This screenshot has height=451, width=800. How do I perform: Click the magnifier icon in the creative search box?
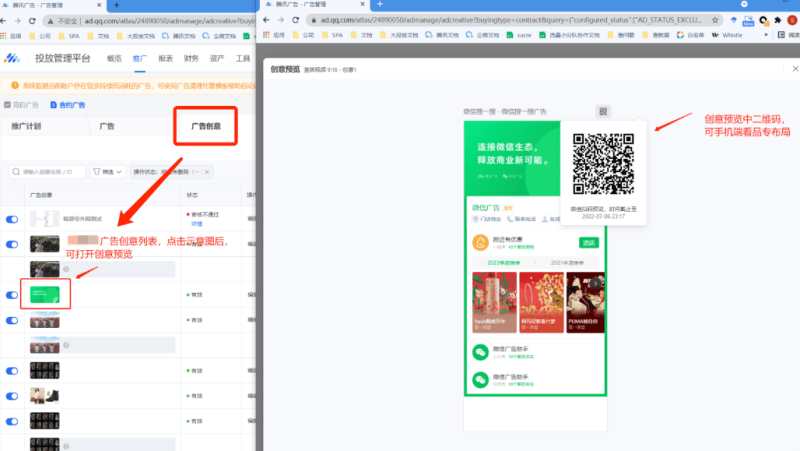tap(16, 172)
